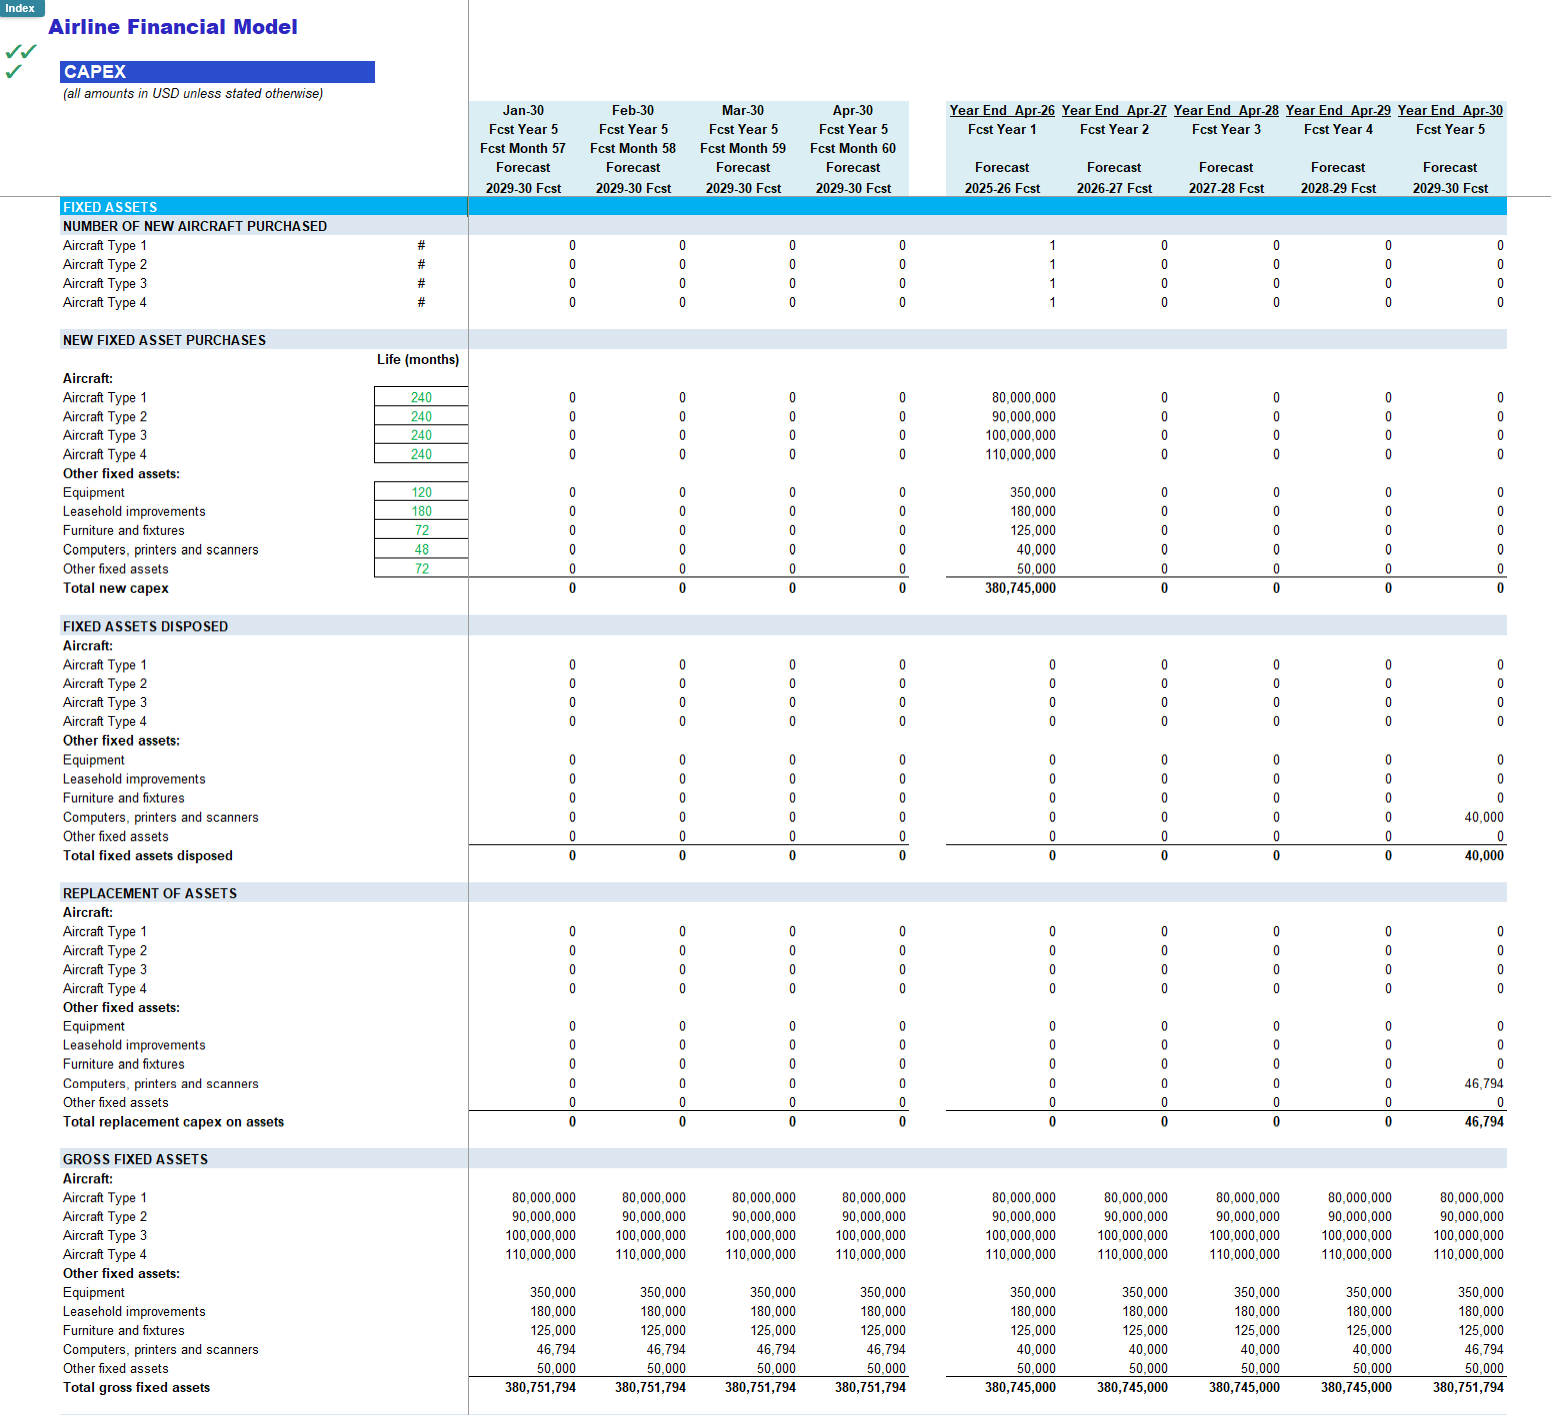
Task: Open the Year End Apr-27 link
Action: tap(1114, 110)
